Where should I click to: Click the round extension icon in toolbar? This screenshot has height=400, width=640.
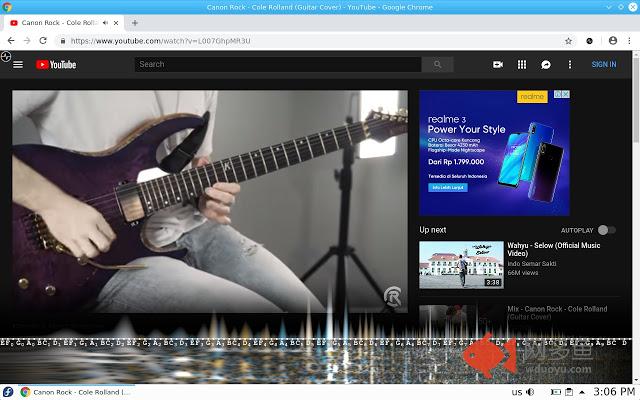(x=589, y=41)
